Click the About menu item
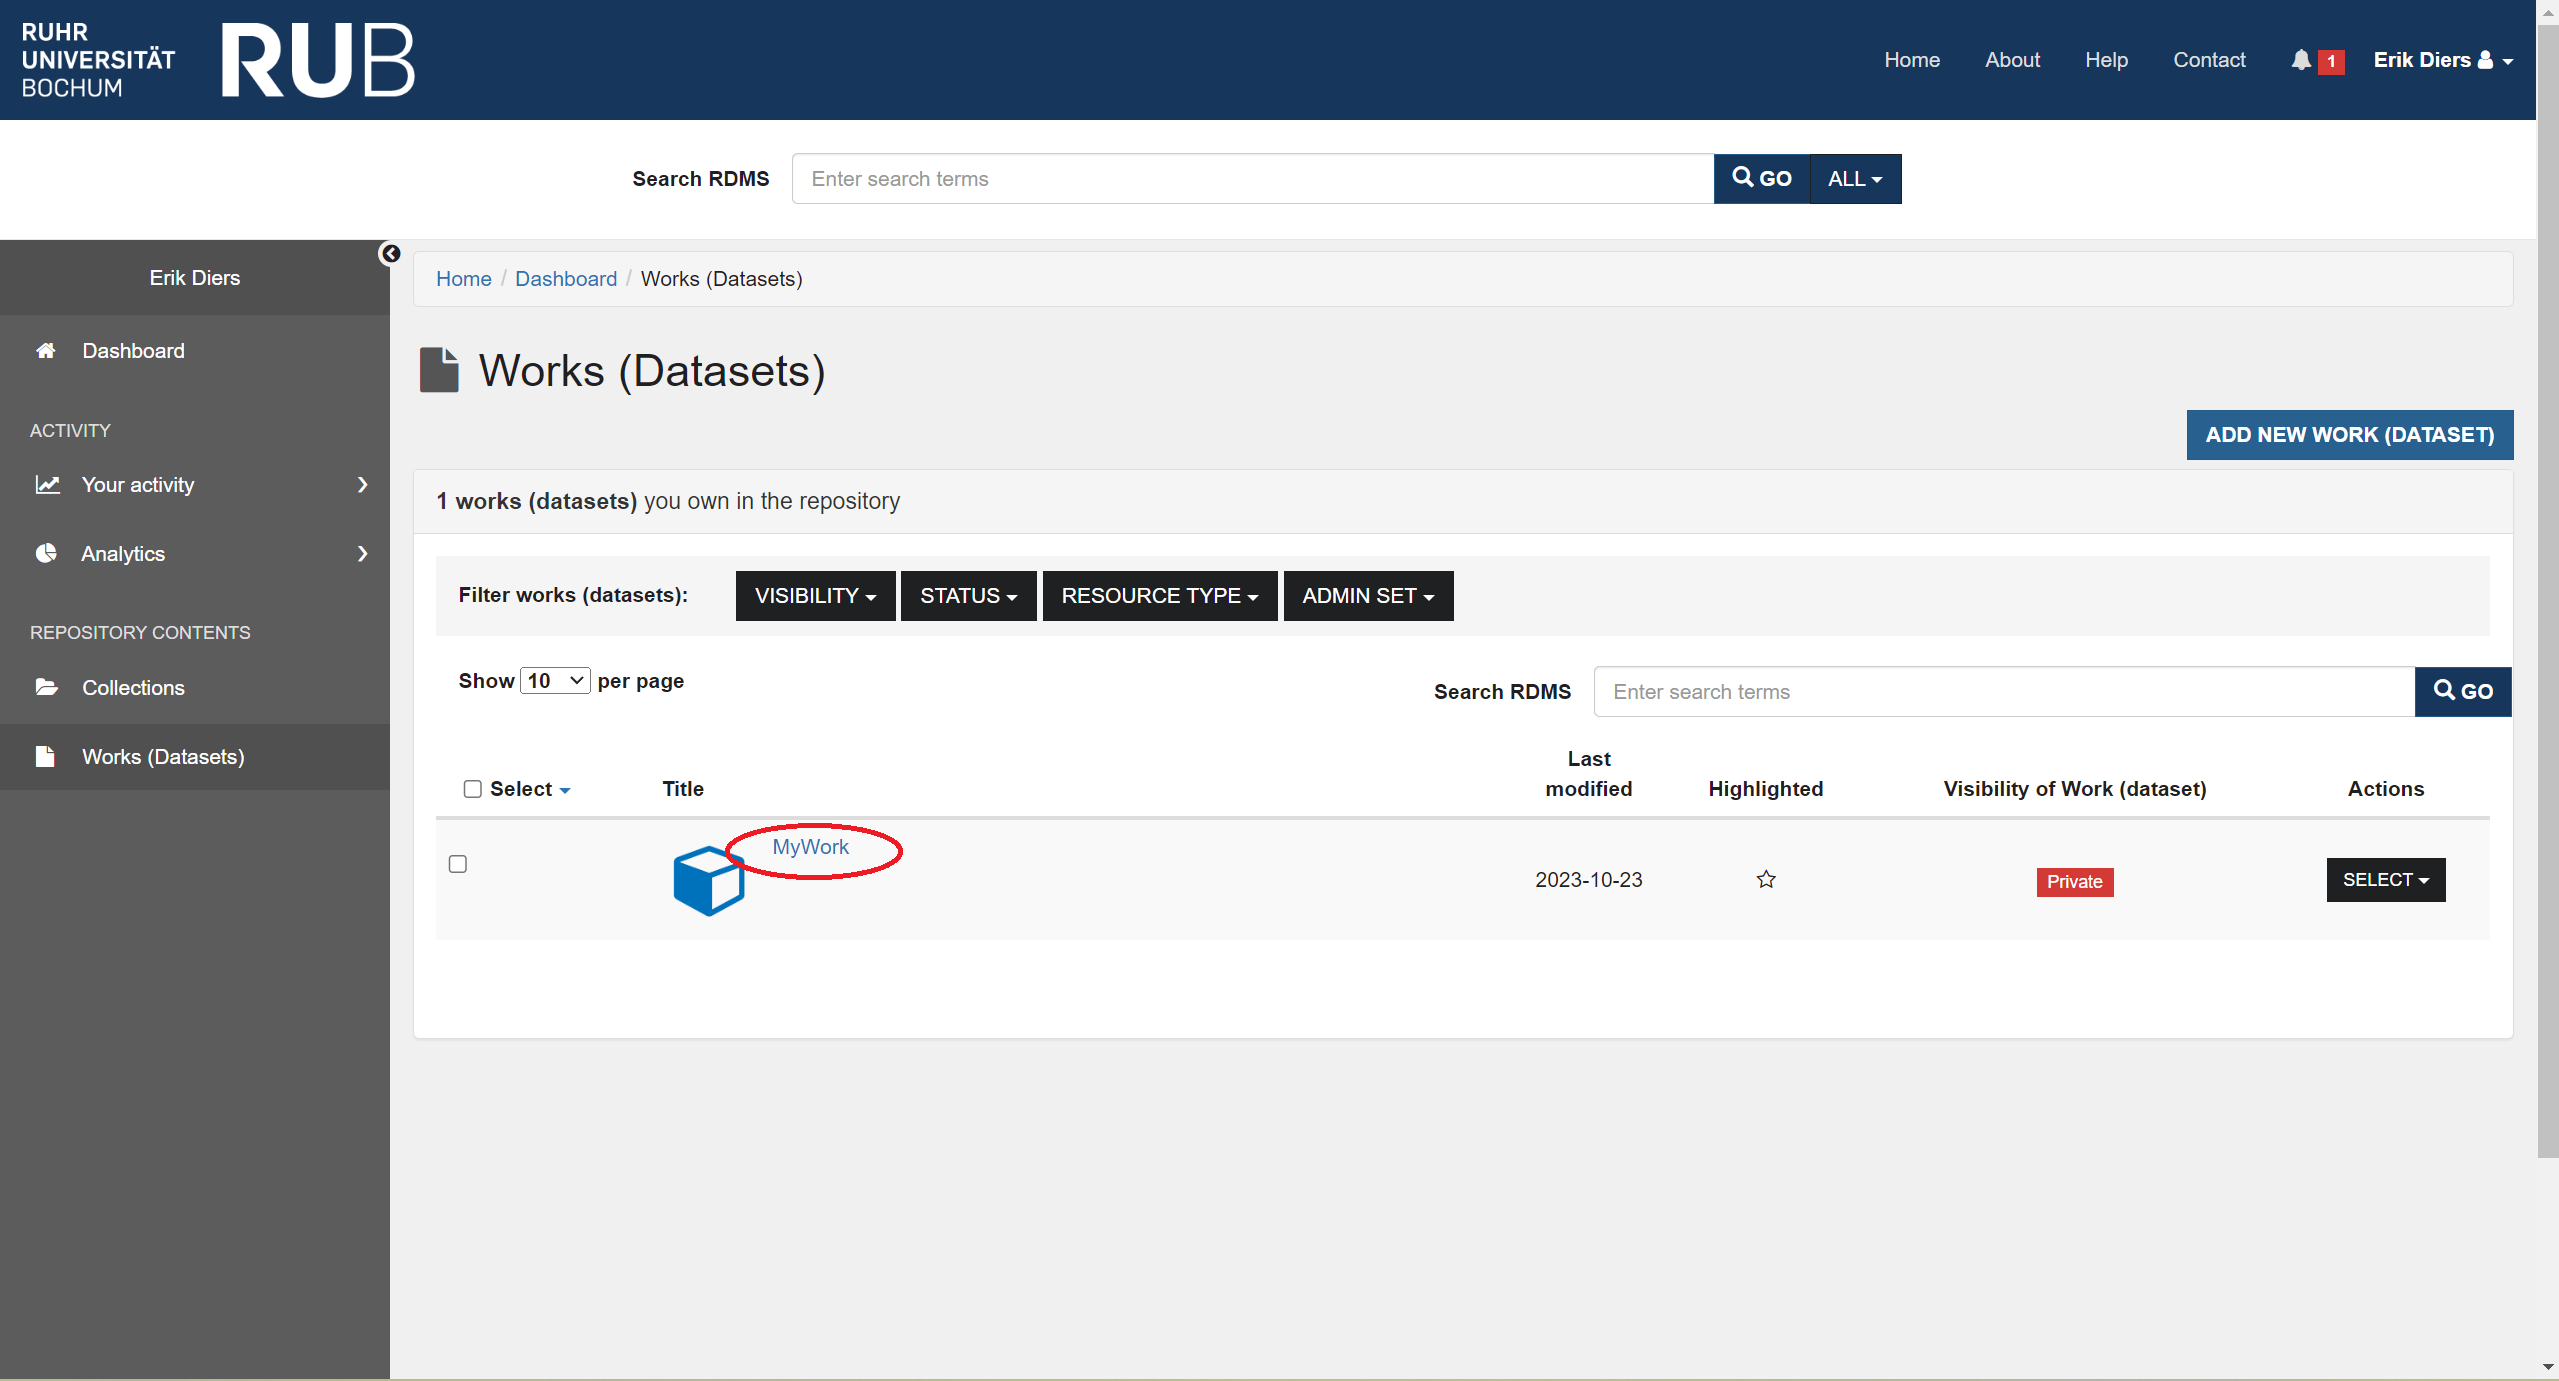Image resolution: width=2559 pixels, height=1381 pixels. [x=2013, y=58]
